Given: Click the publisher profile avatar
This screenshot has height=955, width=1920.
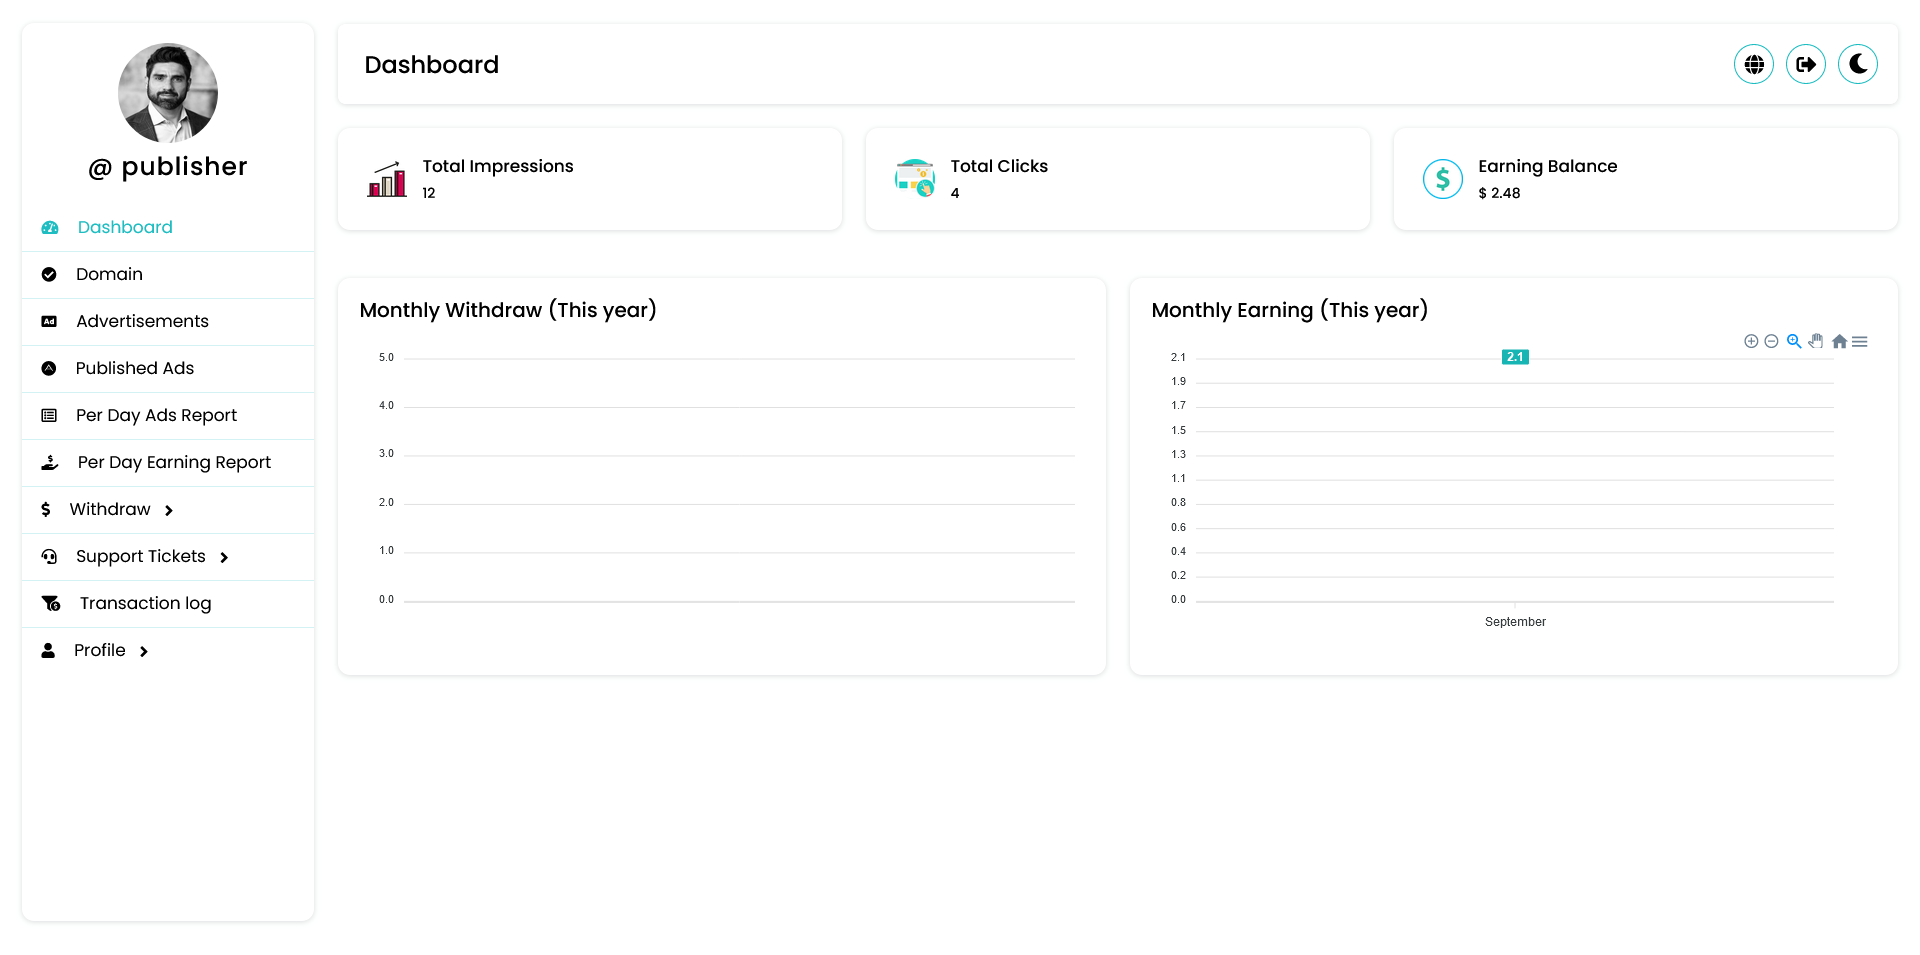Looking at the screenshot, I should pyautogui.click(x=168, y=93).
